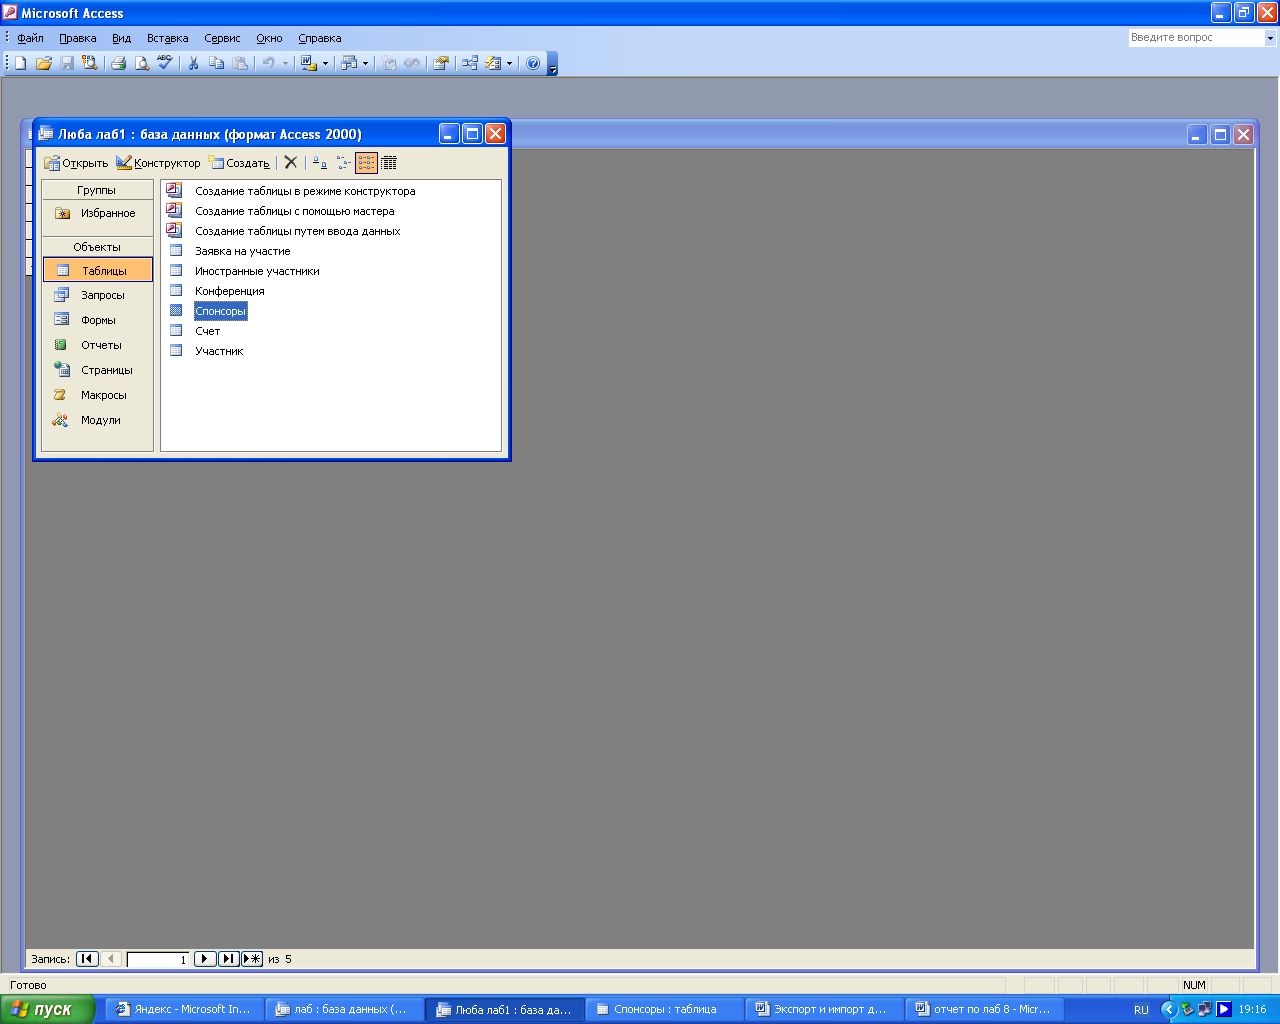The image size is (1280, 1024).
Task: Click the Создать button
Action: (239, 163)
